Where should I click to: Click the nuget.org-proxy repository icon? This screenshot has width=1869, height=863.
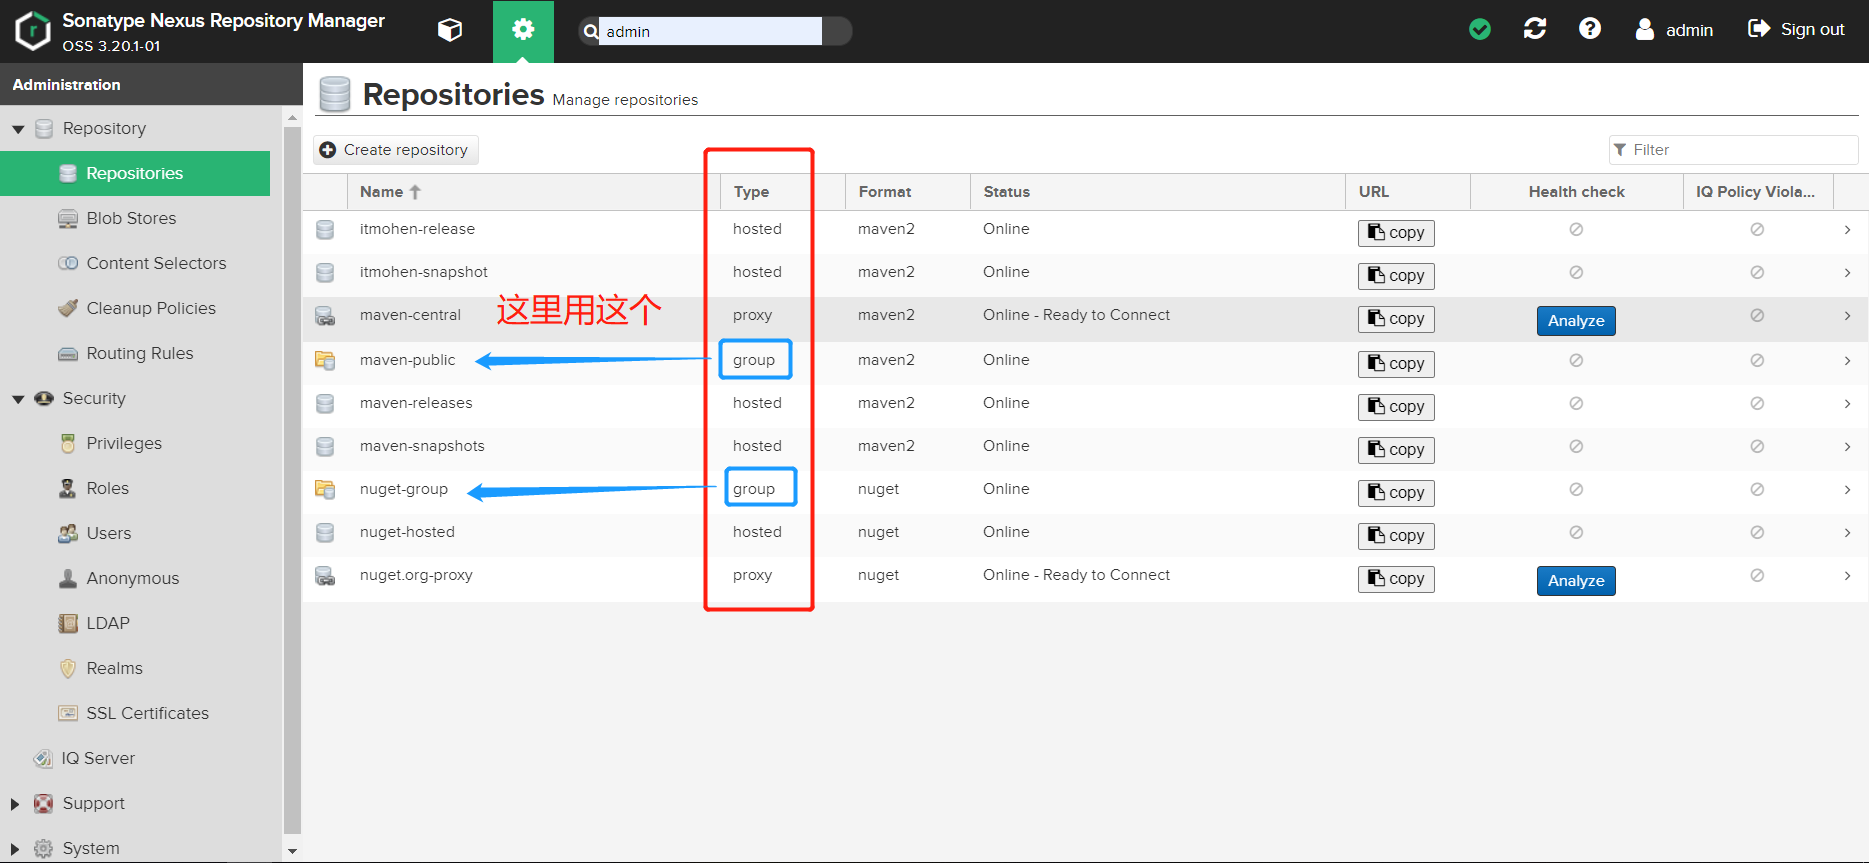pyautogui.click(x=325, y=576)
